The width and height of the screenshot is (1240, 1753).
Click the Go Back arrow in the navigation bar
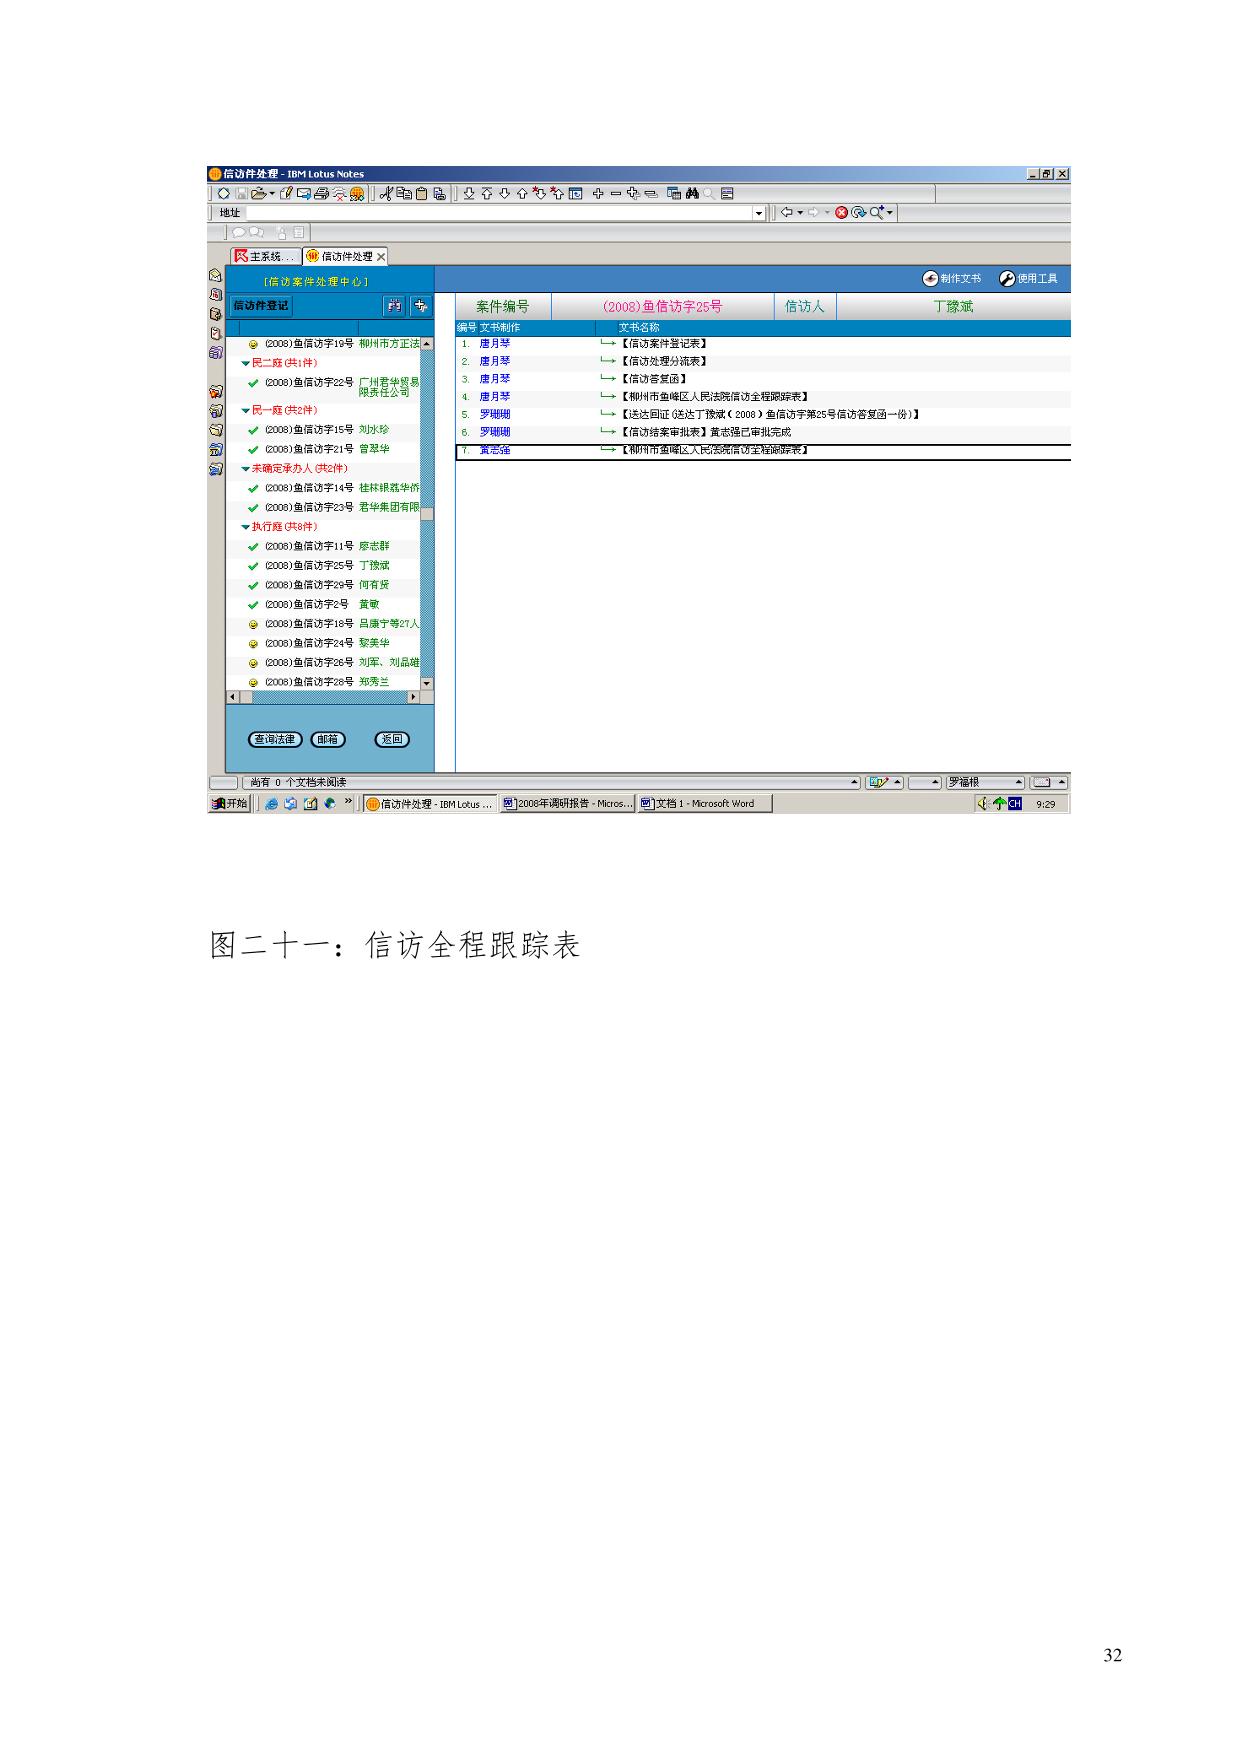787,212
